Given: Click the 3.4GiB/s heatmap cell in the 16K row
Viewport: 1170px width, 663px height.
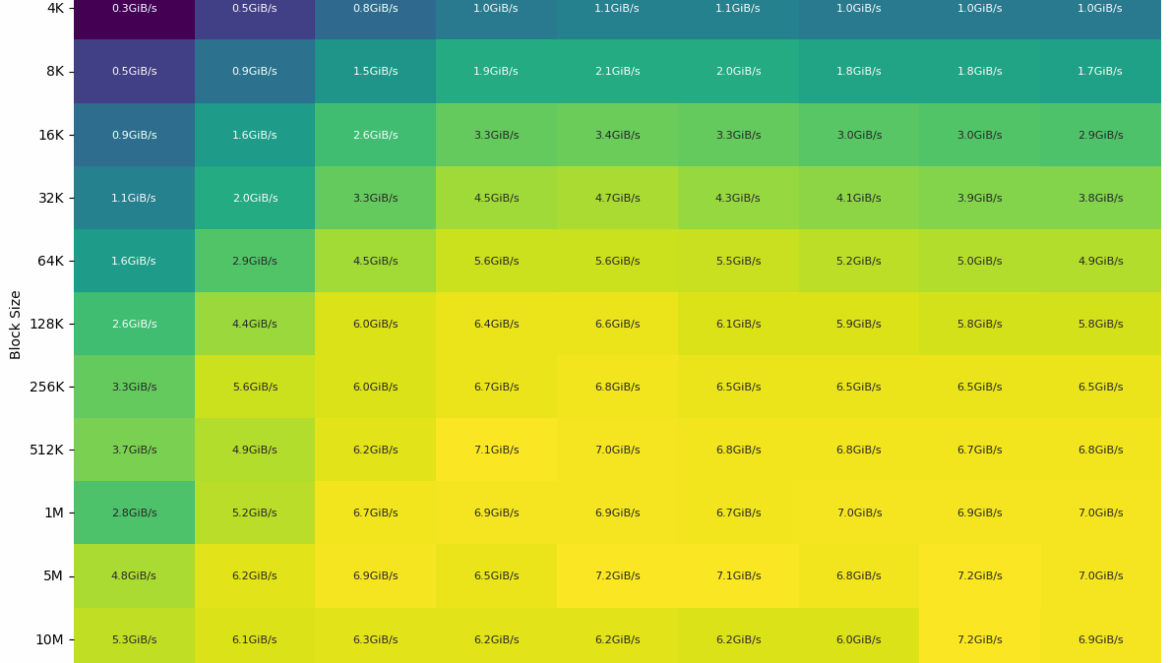Looking at the screenshot, I should click(x=617, y=135).
